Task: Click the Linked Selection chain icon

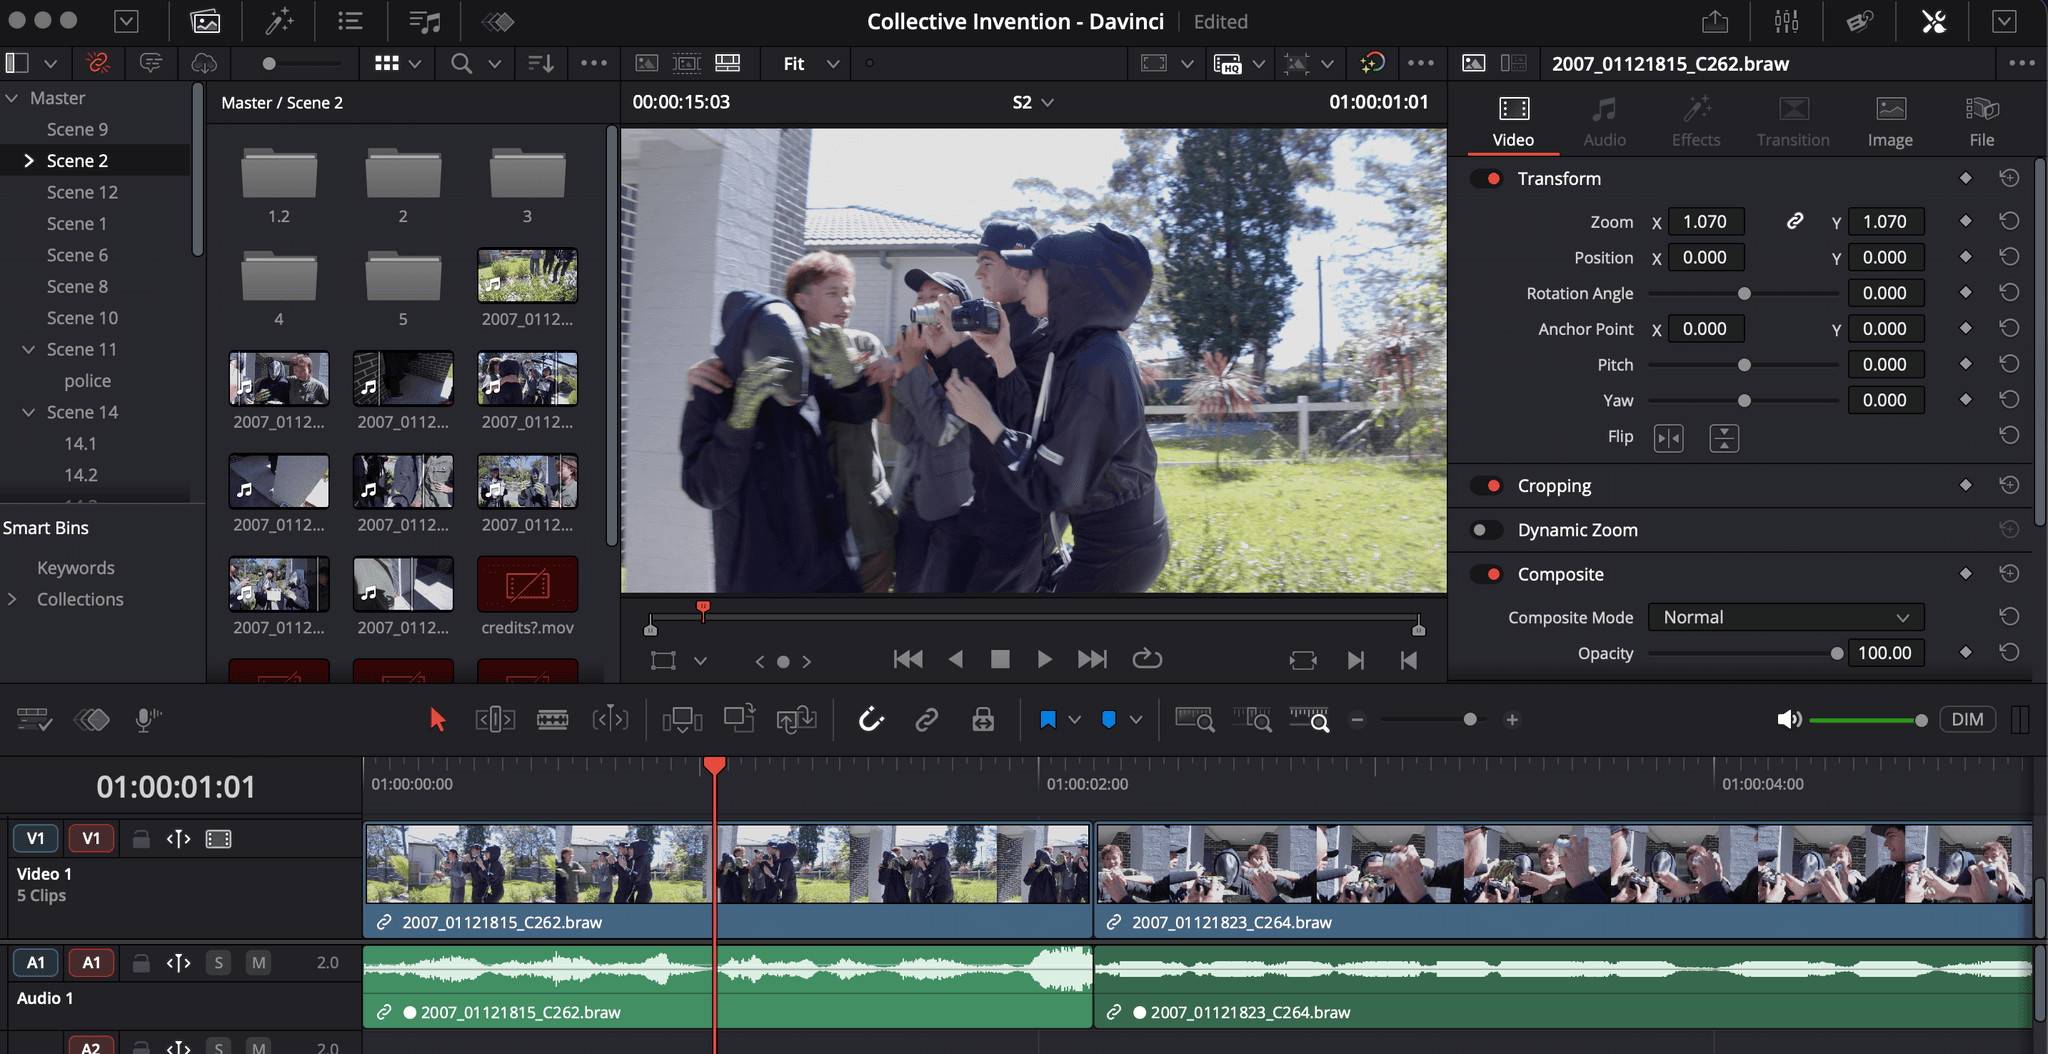Action: (x=927, y=720)
